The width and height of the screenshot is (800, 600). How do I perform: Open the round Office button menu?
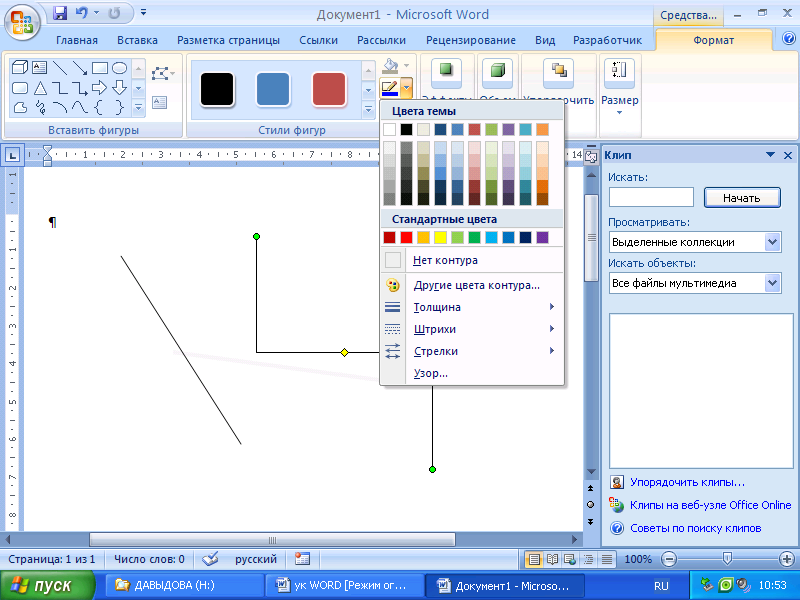tap(21, 22)
